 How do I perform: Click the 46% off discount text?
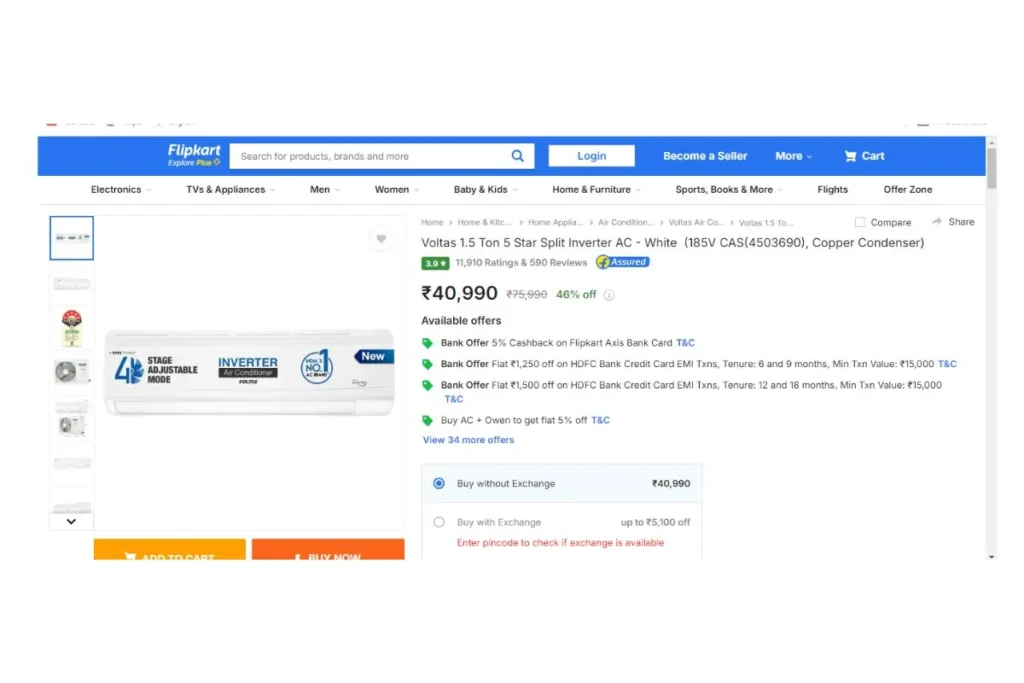[x=576, y=295]
